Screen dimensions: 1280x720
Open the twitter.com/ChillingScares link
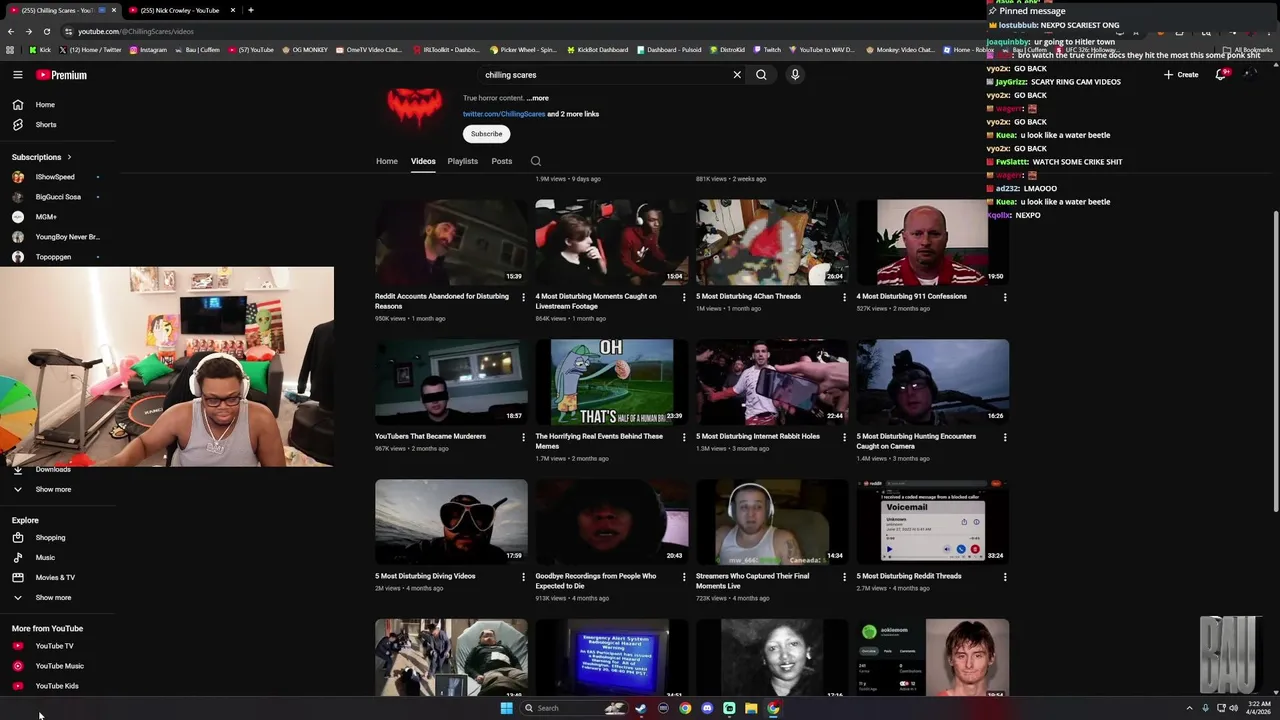504,114
